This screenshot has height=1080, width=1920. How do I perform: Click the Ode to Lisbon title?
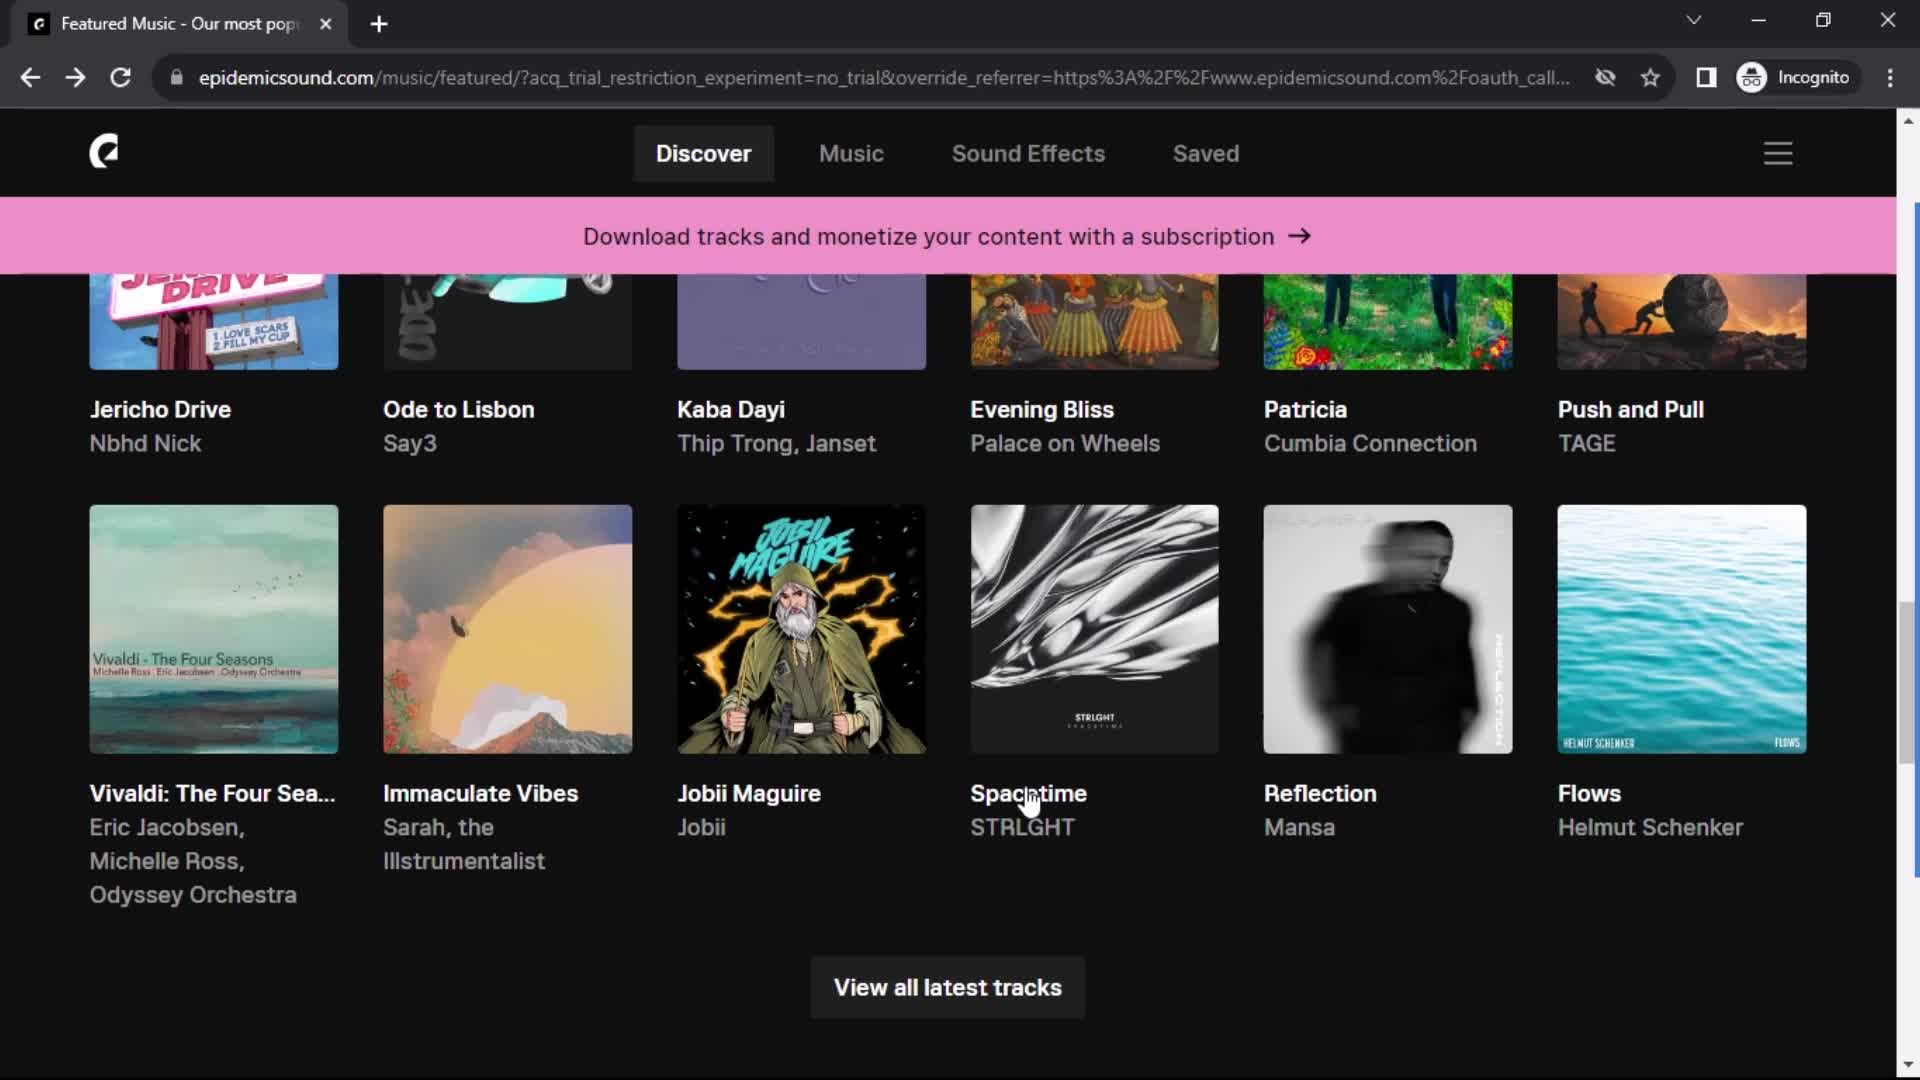(x=459, y=410)
